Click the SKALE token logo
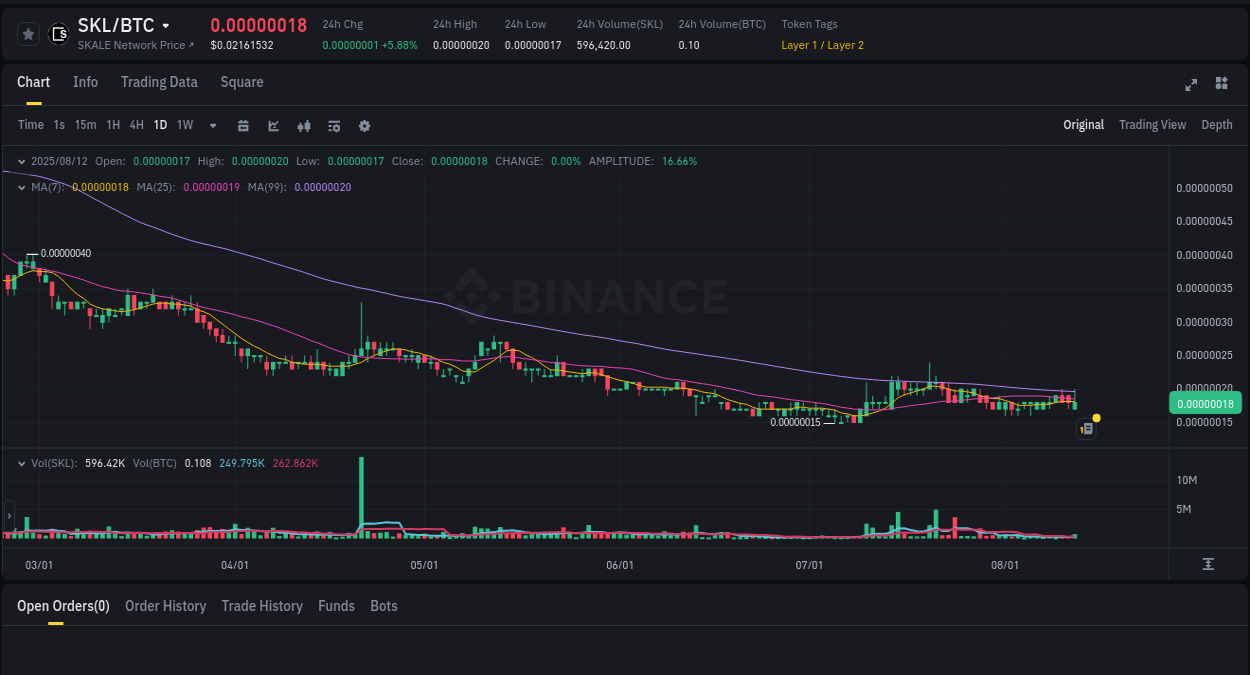 click(58, 33)
